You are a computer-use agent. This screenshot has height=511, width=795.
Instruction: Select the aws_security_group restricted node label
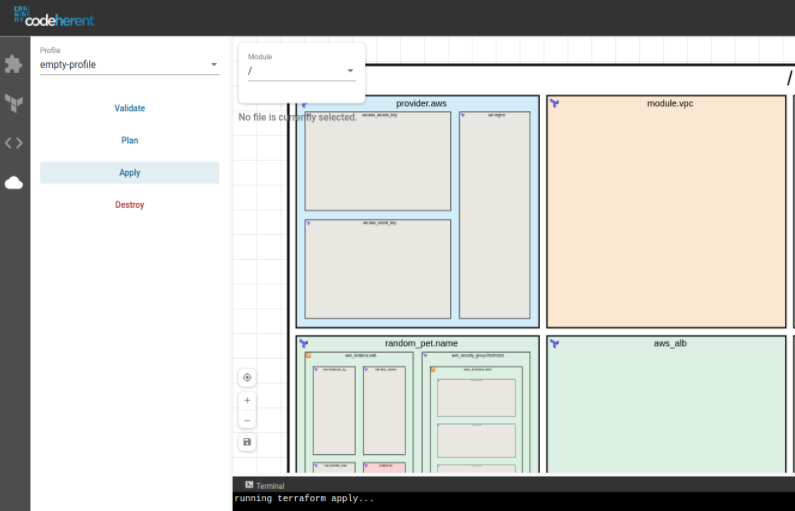click(478, 355)
